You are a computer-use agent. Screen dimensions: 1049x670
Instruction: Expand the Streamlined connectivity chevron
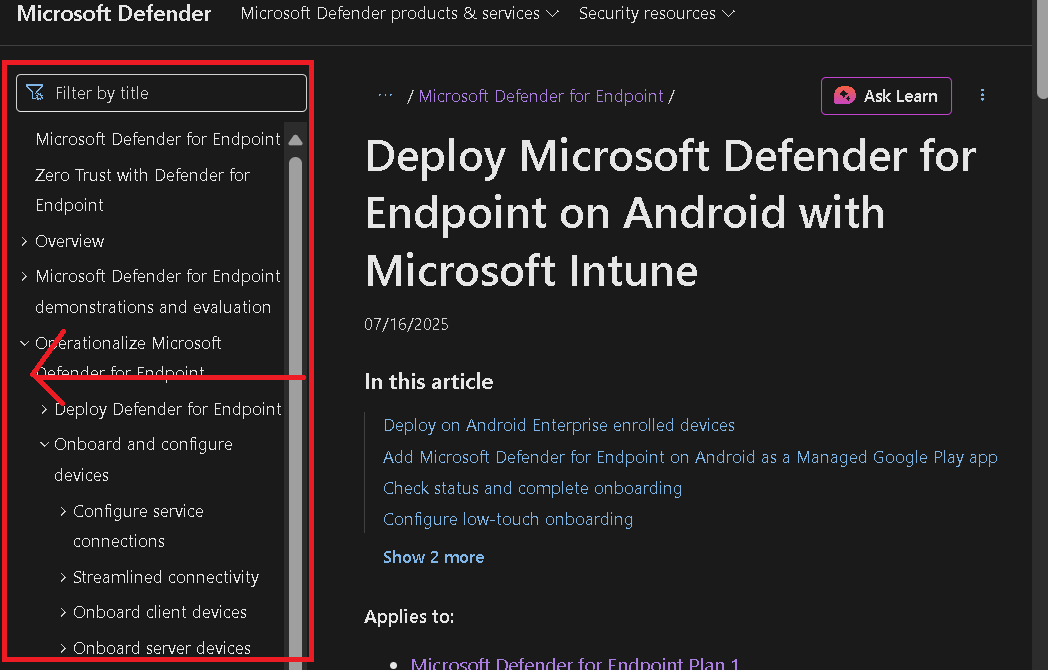coord(63,577)
